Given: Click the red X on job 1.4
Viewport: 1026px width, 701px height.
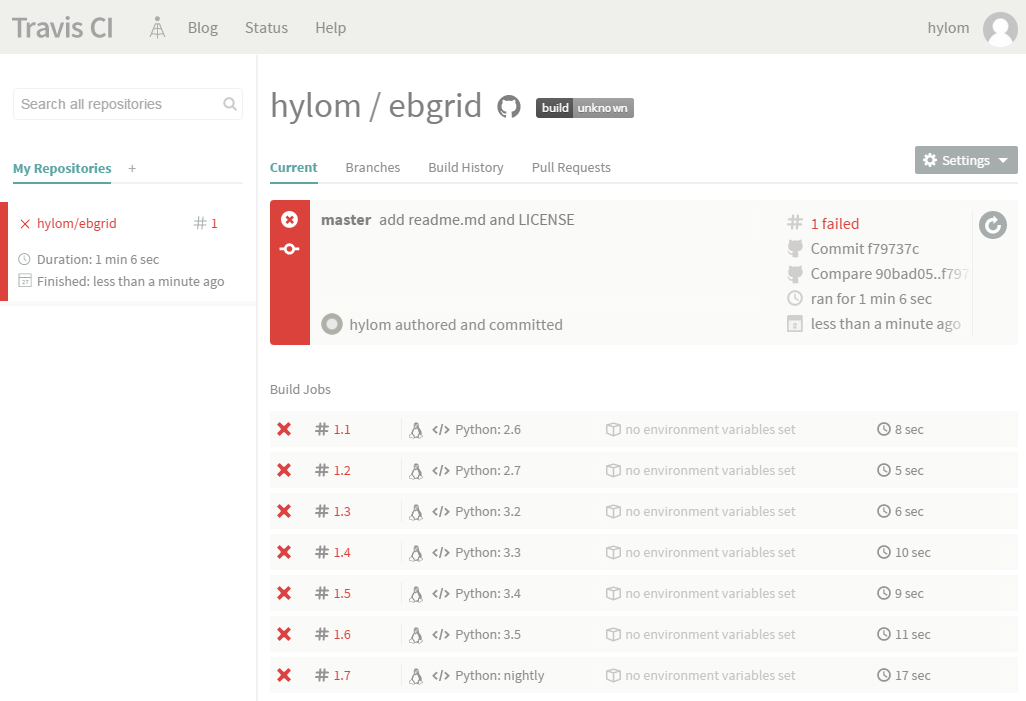Looking at the screenshot, I should (x=284, y=552).
